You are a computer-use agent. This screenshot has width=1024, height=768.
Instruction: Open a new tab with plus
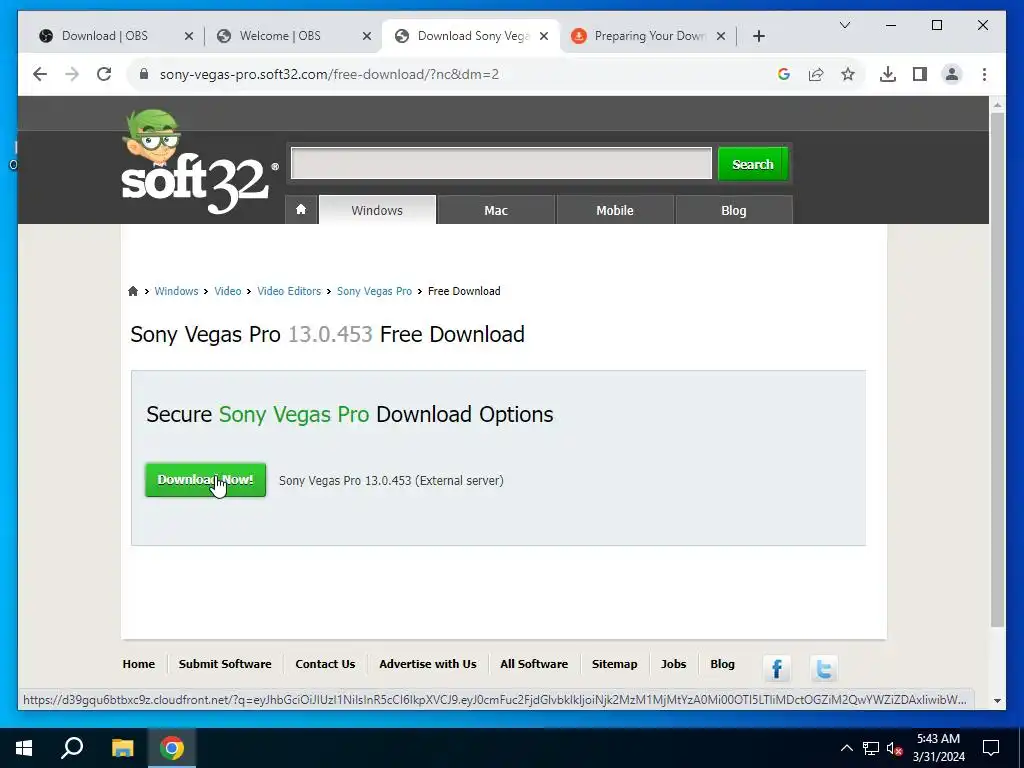[758, 37]
